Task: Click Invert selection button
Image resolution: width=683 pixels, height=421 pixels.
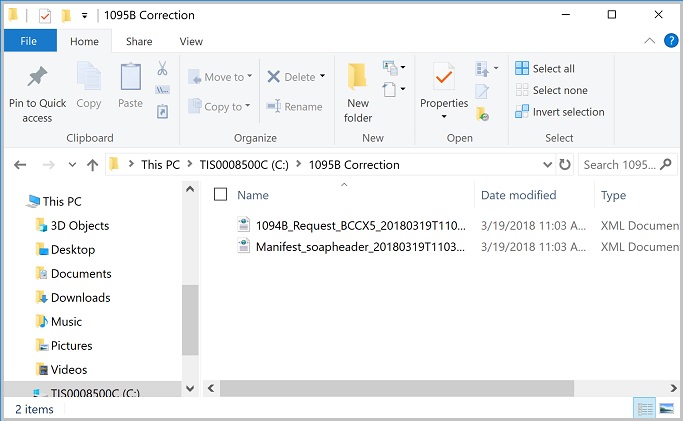Action: coord(559,112)
